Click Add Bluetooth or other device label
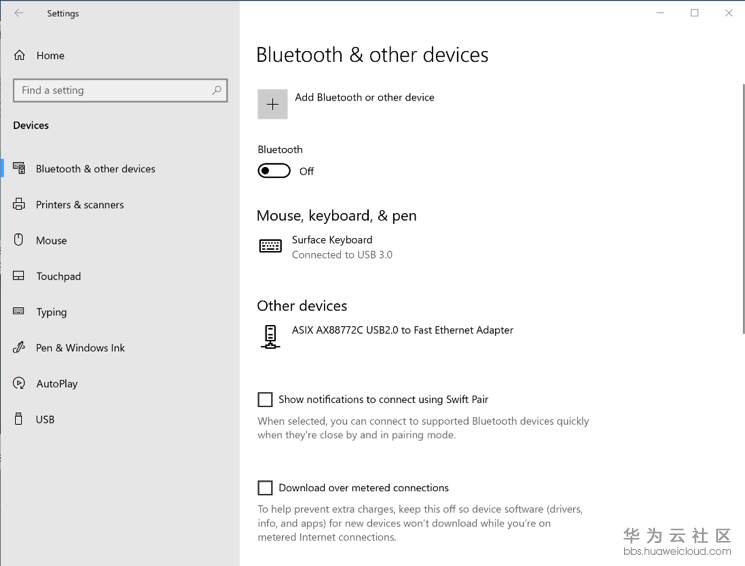745x566 pixels. click(364, 98)
